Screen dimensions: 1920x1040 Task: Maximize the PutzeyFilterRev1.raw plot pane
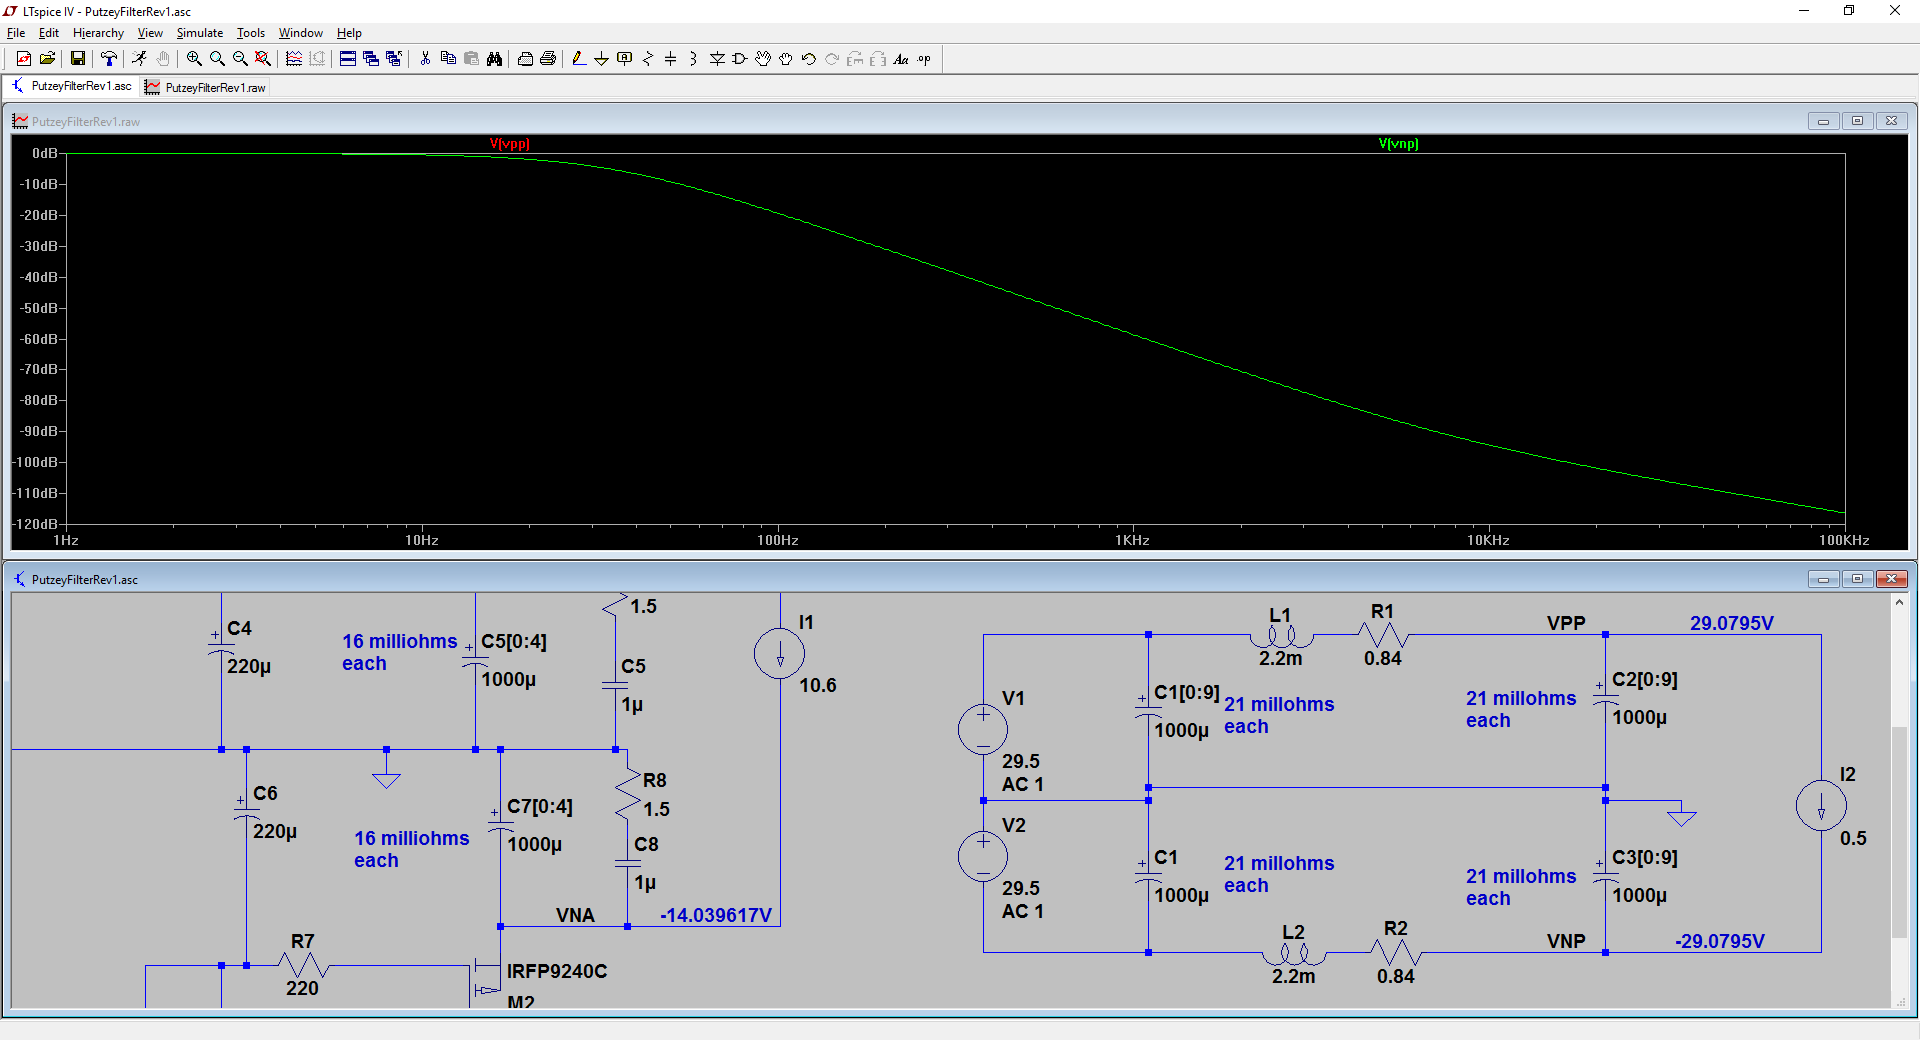tap(1857, 121)
